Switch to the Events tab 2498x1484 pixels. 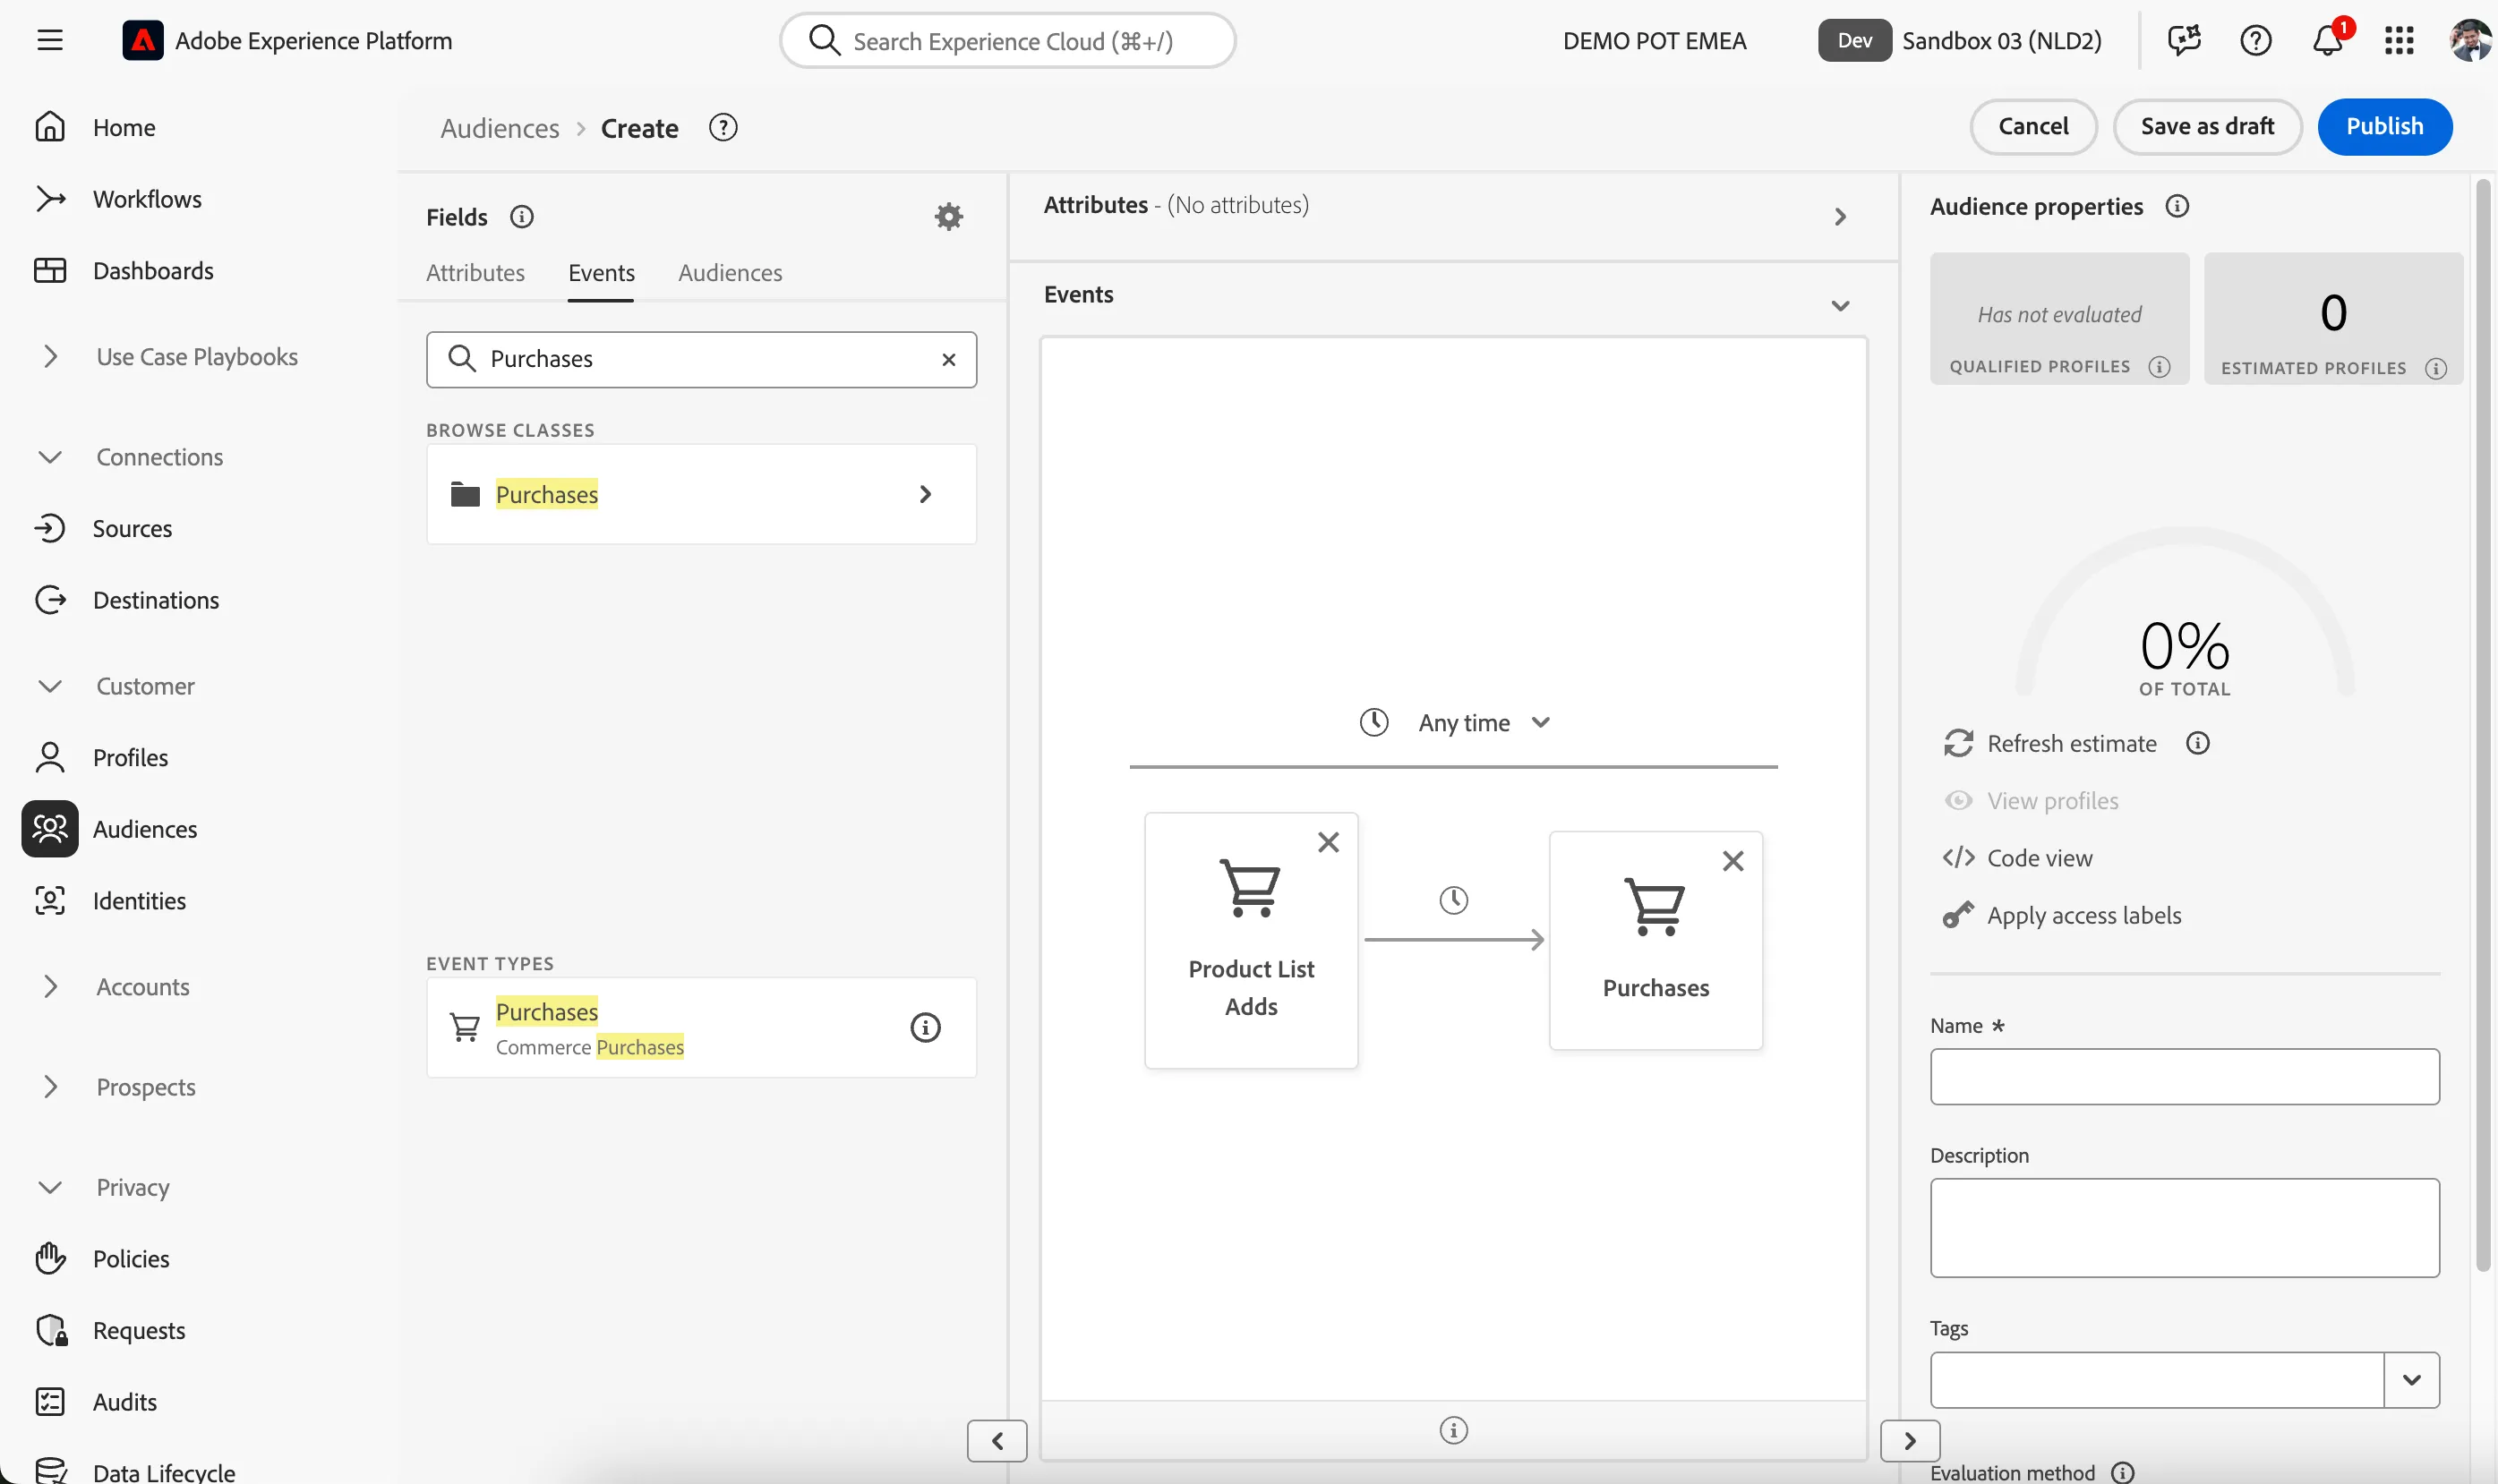601,272
